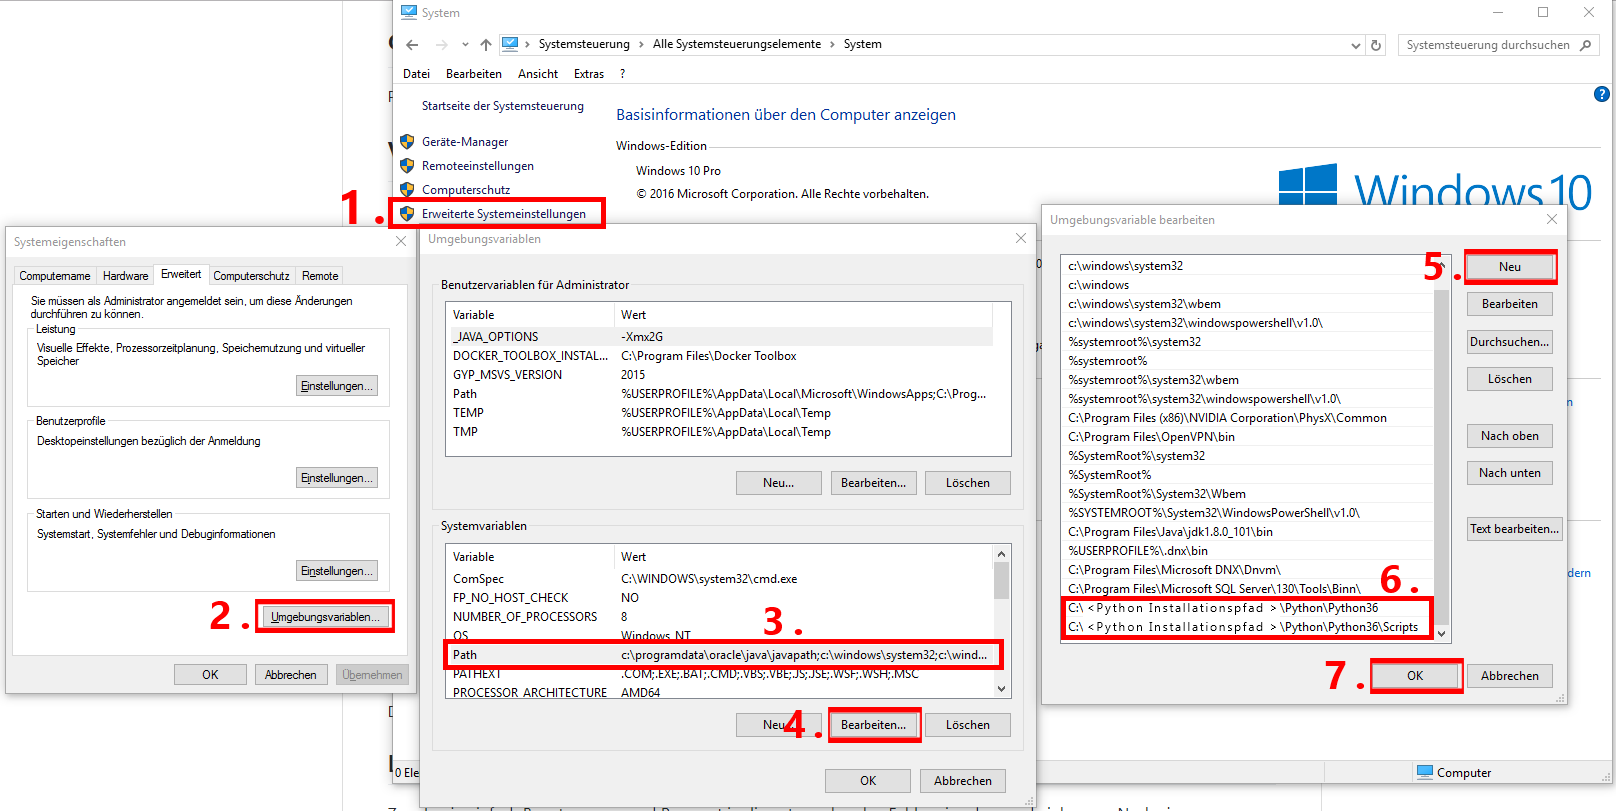The width and height of the screenshot is (1616, 811).
Task: Open Erweiterte Systemeinstellungen link
Action: (x=504, y=214)
